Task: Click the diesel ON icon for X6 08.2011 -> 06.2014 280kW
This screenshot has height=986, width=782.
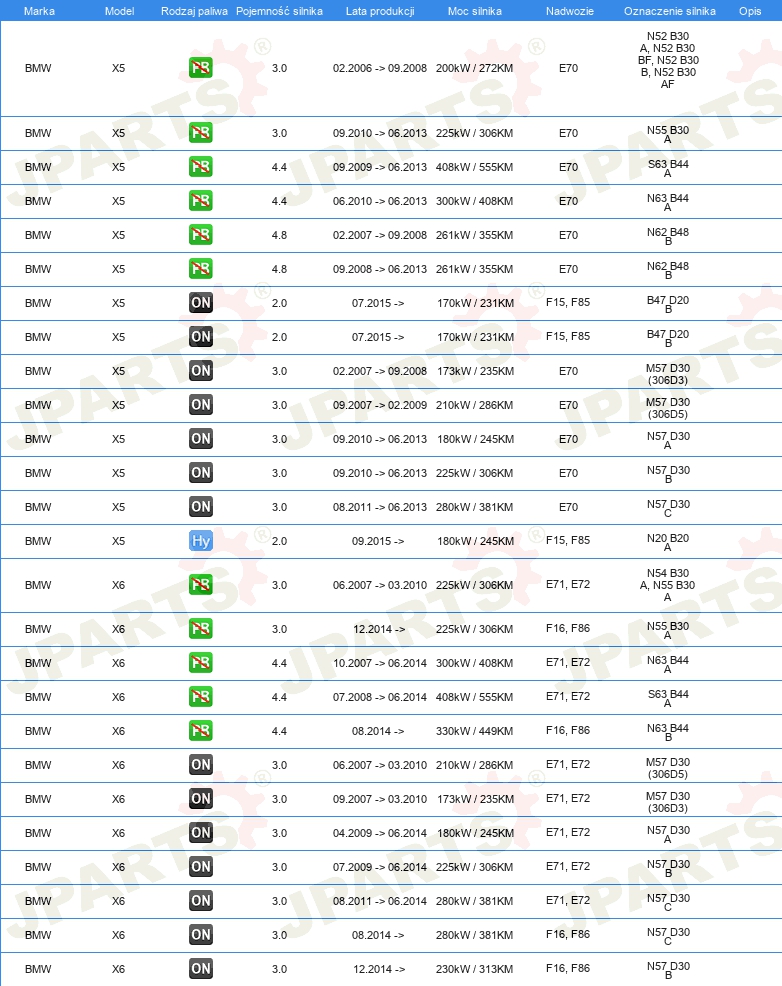Action: (201, 900)
